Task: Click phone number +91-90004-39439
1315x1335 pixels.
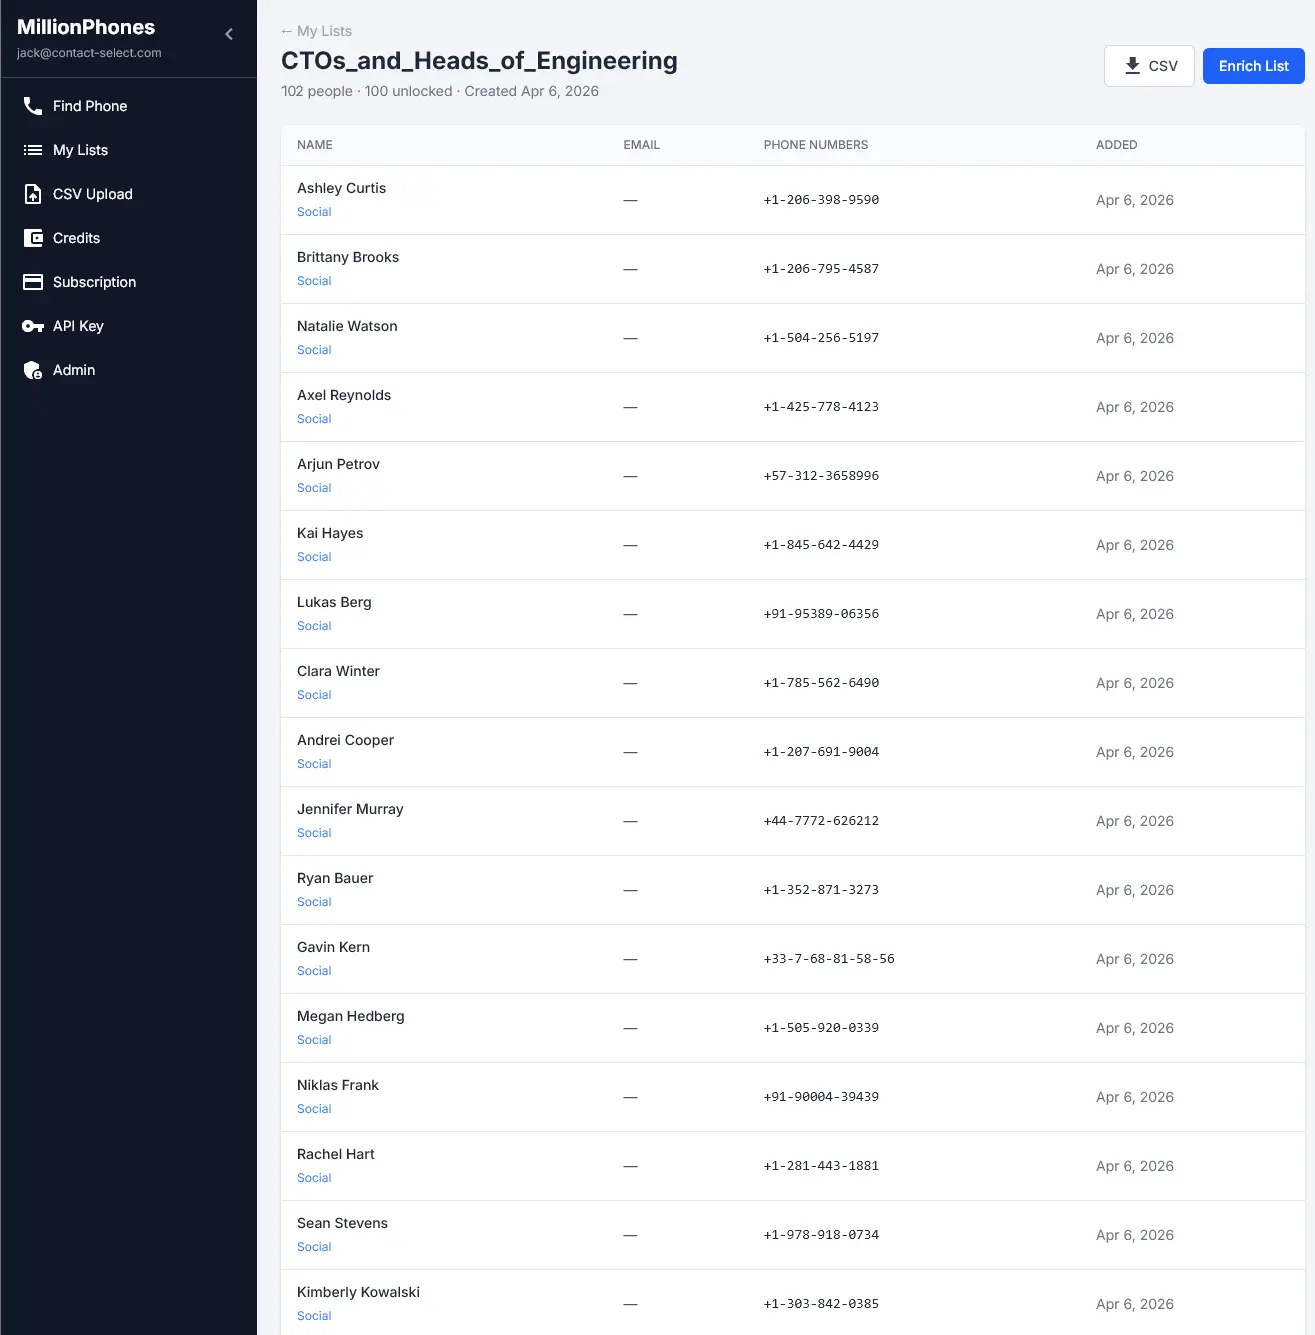Action: [x=821, y=1097]
